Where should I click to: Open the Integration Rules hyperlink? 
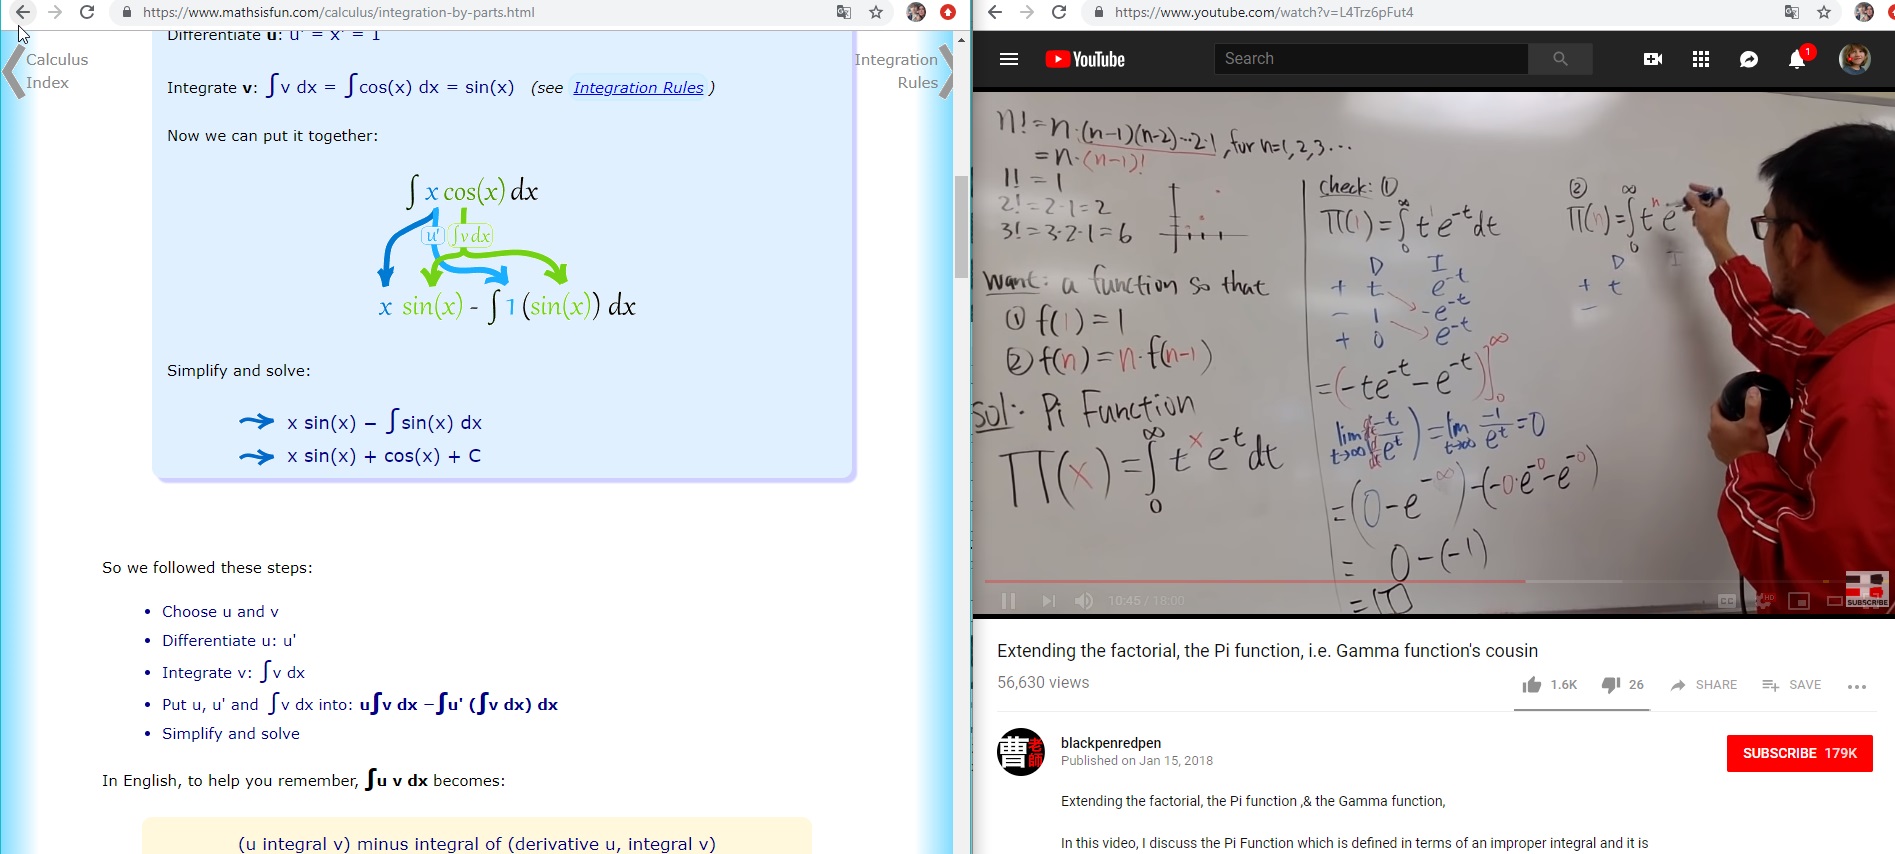click(x=638, y=88)
